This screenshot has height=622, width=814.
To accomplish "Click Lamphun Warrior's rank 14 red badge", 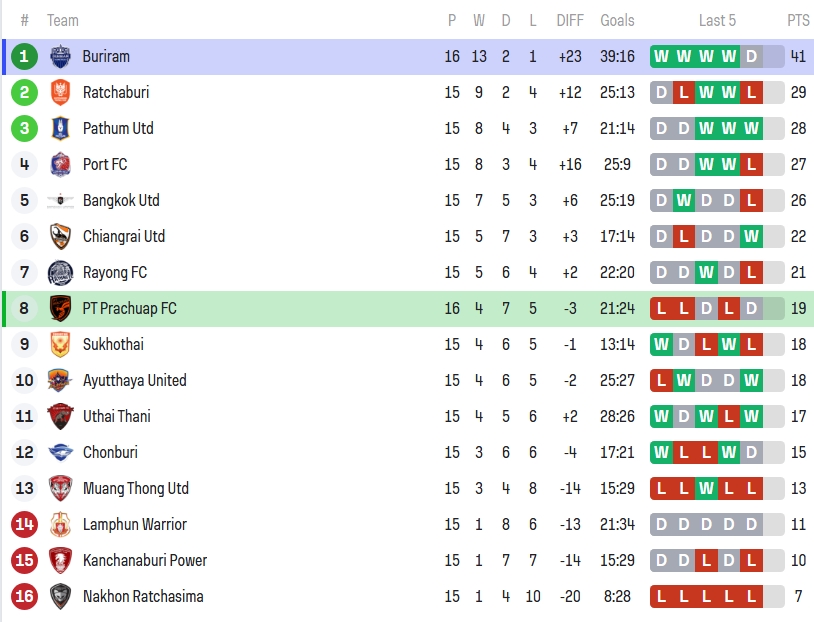I will [x=25, y=525].
